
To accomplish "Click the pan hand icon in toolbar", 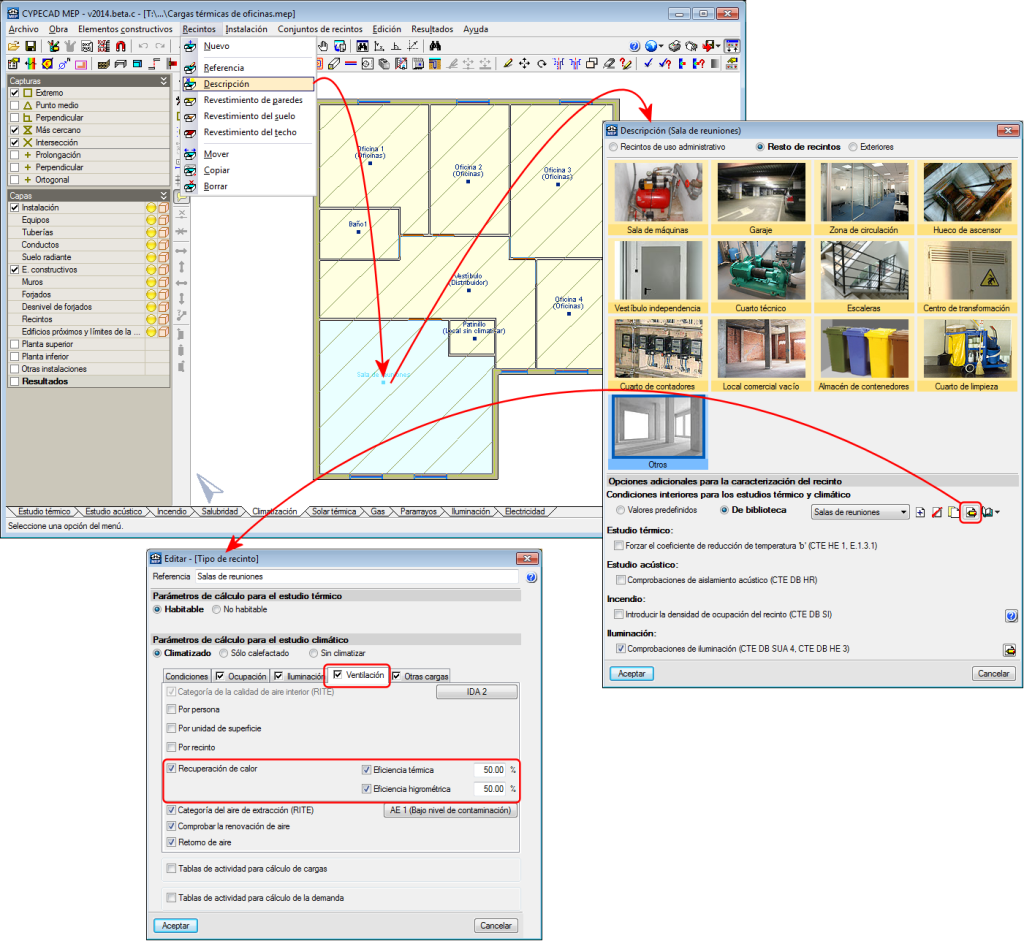I will tap(323, 46).
